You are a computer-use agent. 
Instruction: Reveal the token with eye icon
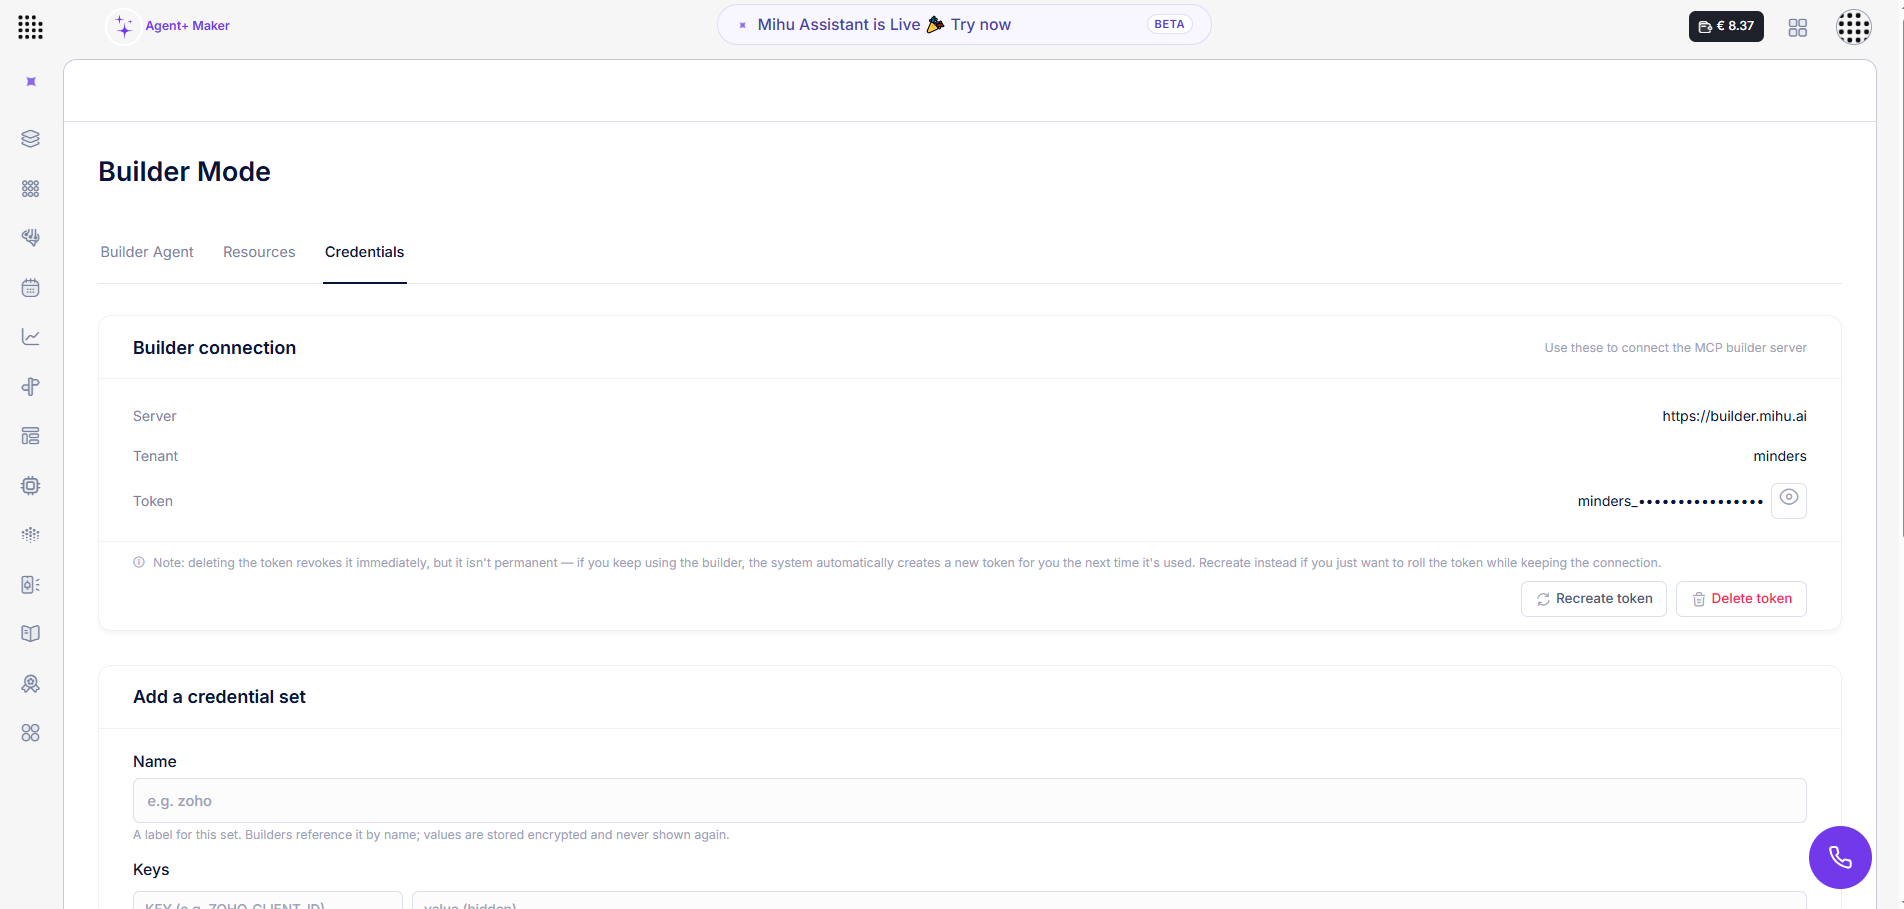click(x=1789, y=499)
